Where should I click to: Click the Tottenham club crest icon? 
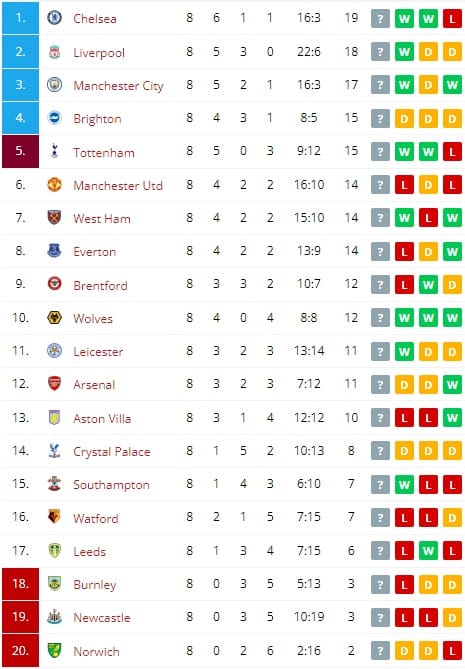click(54, 151)
